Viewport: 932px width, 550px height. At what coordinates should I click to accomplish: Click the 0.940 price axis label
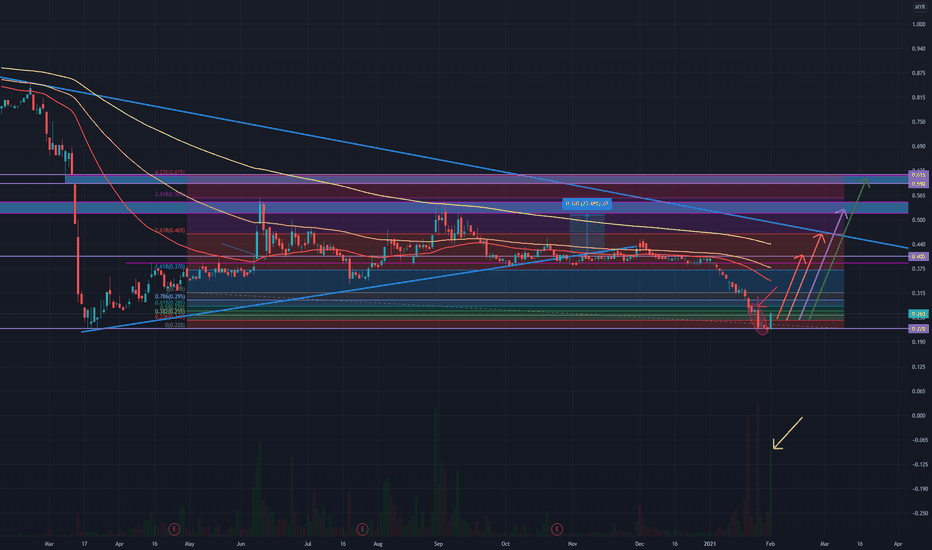(x=919, y=49)
